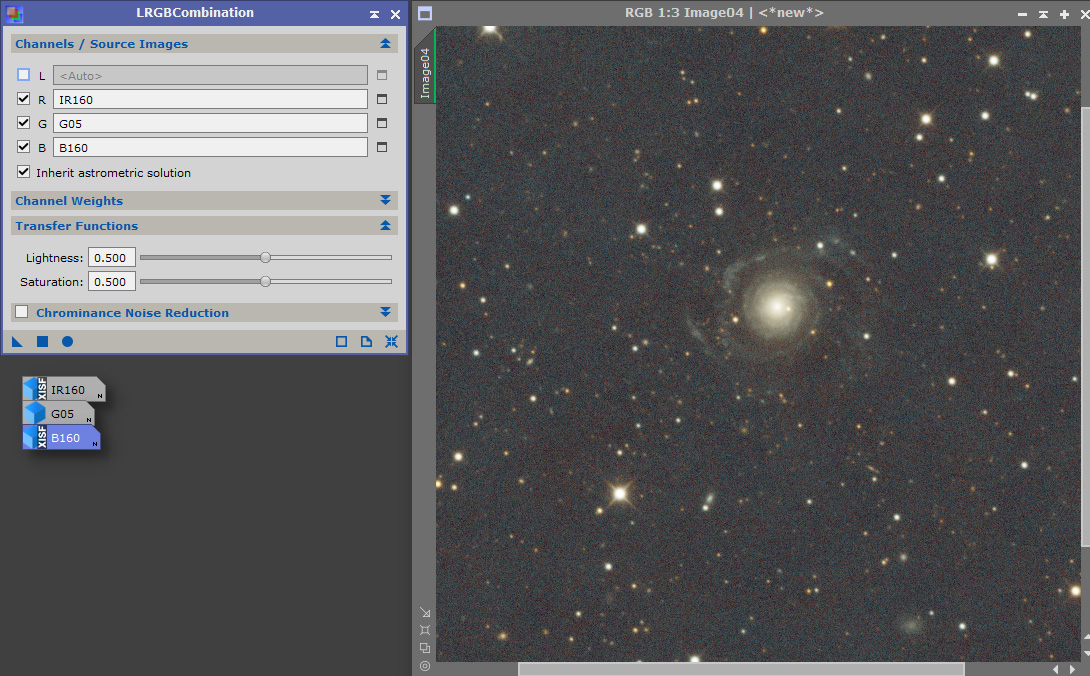
Task: Apply process with the square icon
Action: pyautogui.click(x=42, y=341)
